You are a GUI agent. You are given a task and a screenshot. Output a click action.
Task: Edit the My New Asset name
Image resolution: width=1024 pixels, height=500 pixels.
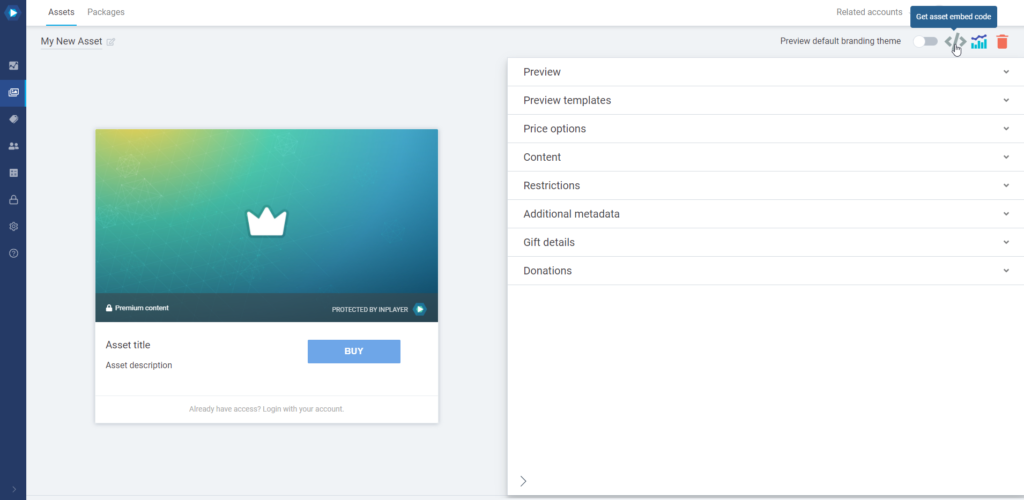coord(111,42)
